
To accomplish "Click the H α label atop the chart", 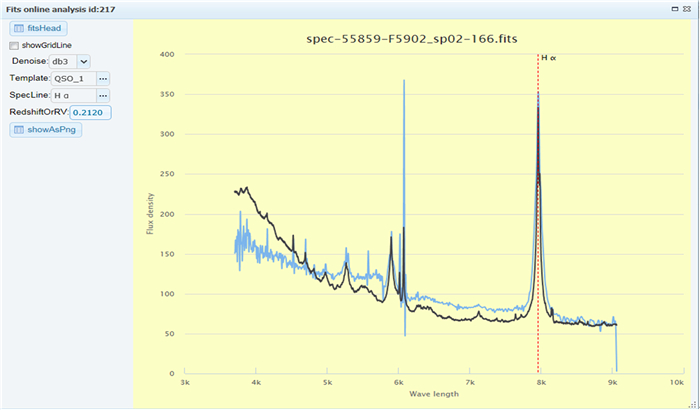I will pos(548,58).
